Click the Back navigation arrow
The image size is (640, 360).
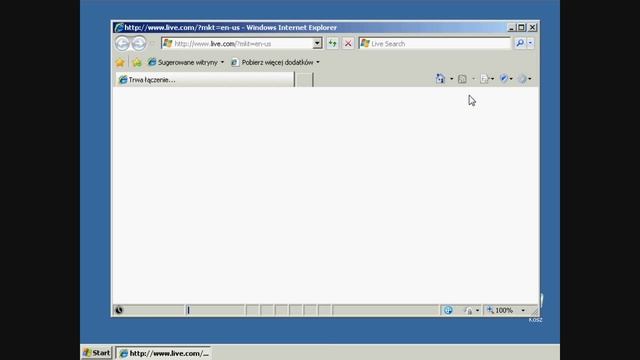click(x=122, y=43)
